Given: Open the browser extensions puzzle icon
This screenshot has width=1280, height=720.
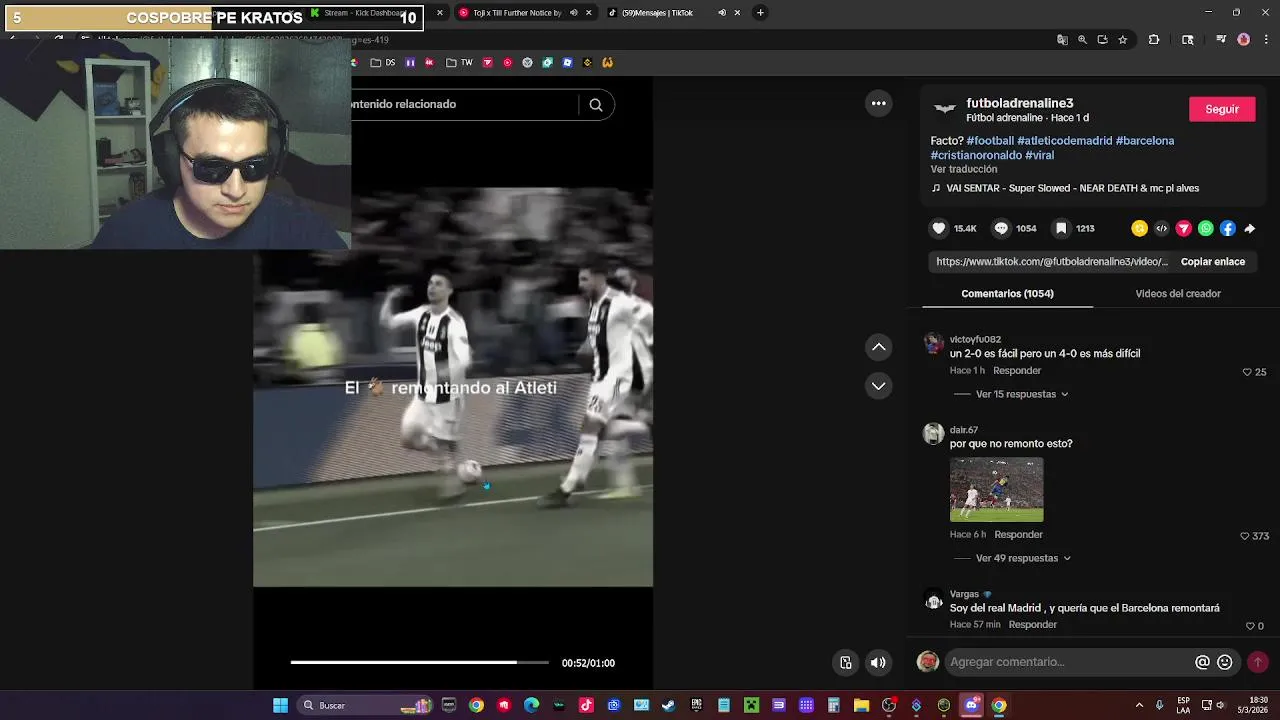Looking at the screenshot, I should [1153, 40].
